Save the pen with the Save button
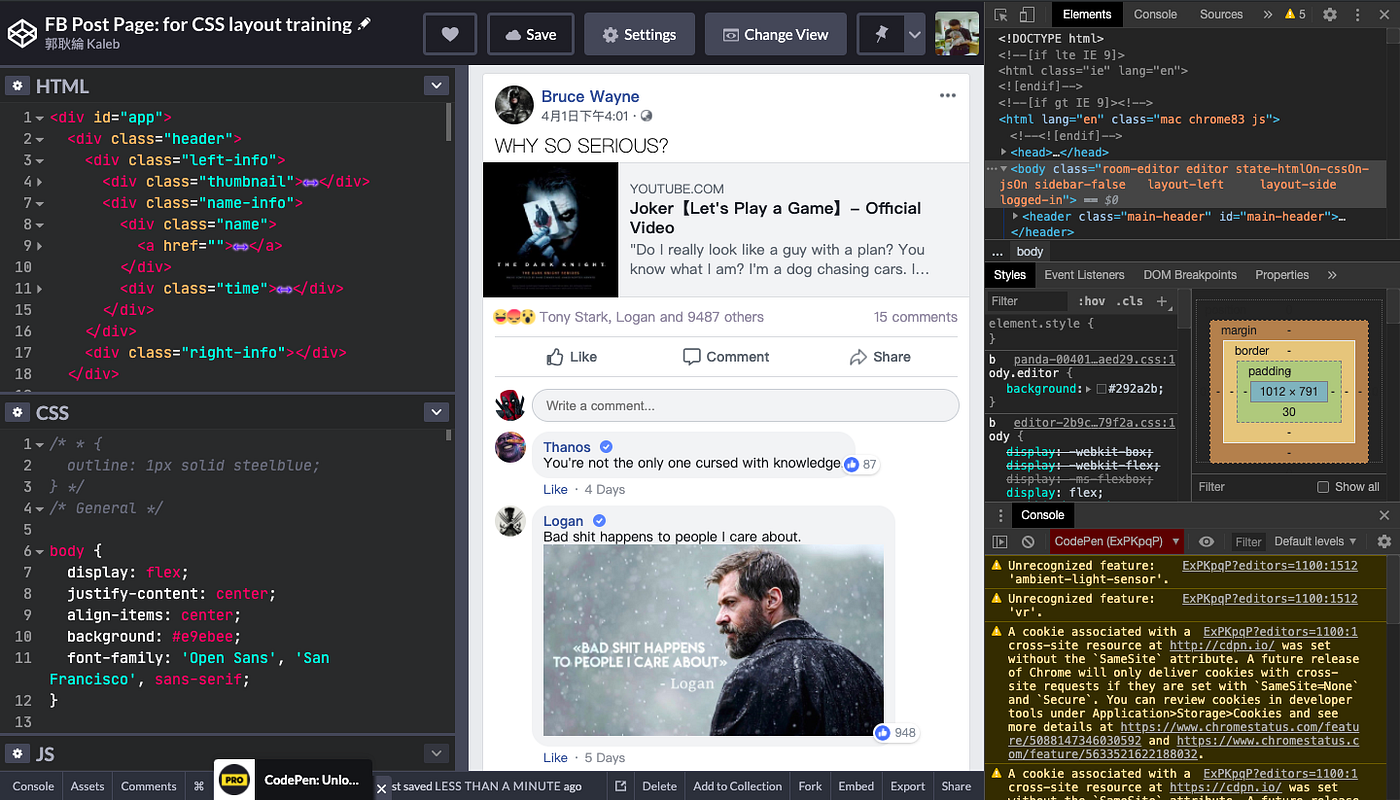This screenshot has height=800, width=1400. click(x=530, y=33)
